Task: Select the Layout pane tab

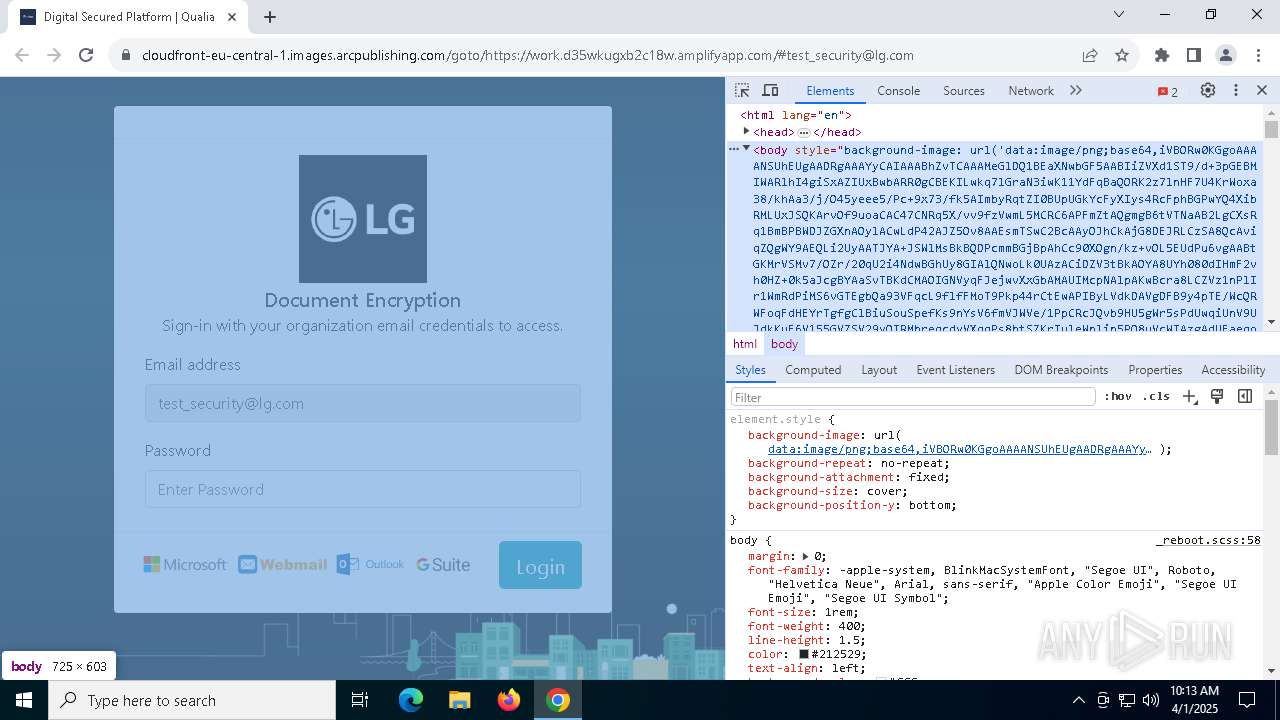Action: tap(879, 370)
